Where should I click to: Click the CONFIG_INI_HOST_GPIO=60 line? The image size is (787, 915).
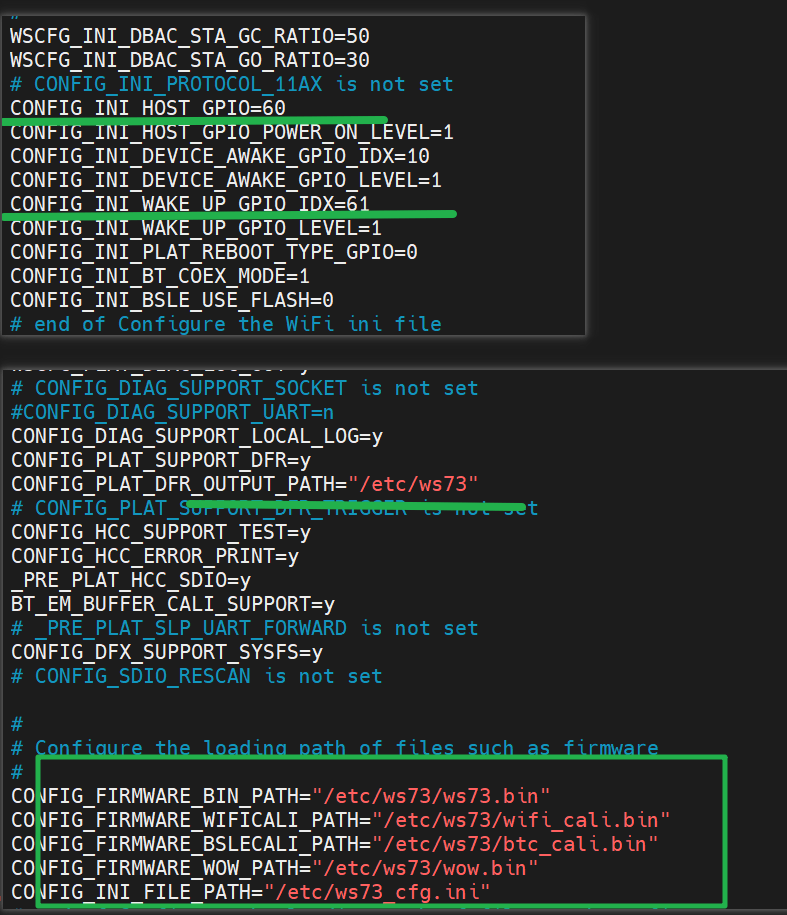click(x=148, y=108)
